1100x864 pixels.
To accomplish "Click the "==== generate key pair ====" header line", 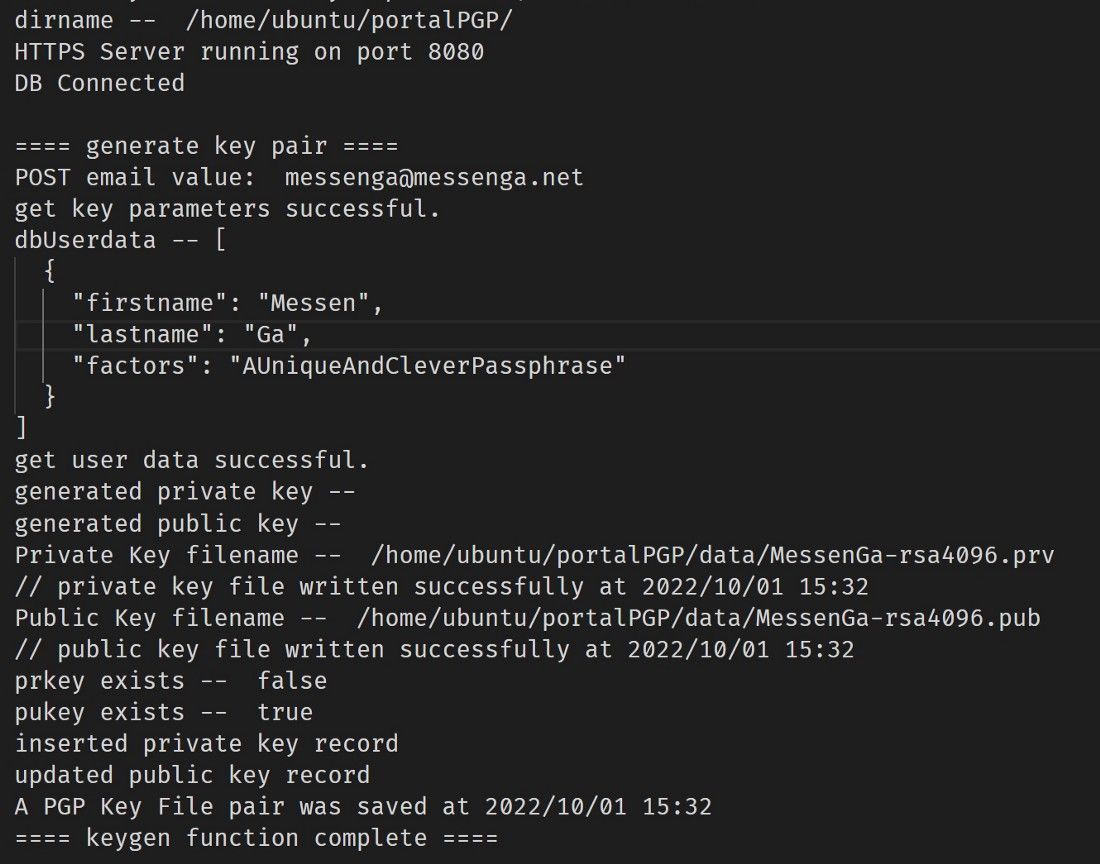I will [206, 146].
